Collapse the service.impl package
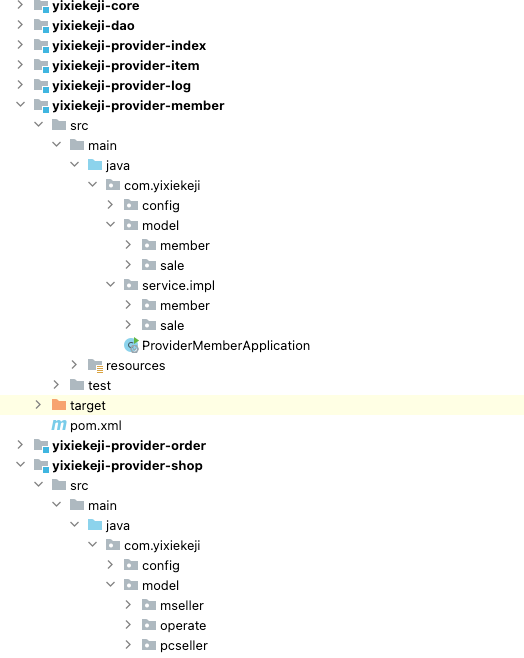This screenshot has height=658, width=524. [x=110, y=285]
